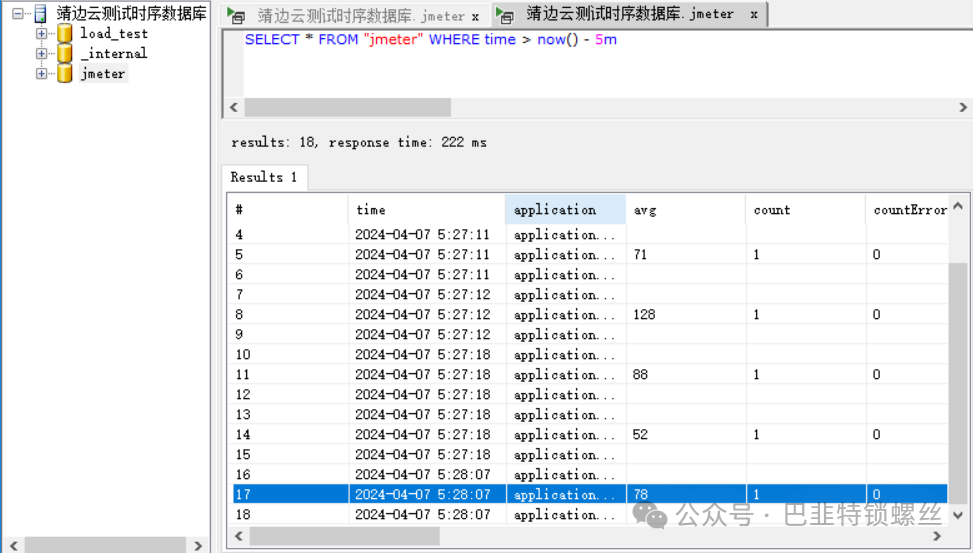Click query editor scroll left arrow
Image resolution: width=973 pixels, height=553 pixels.
click(234, 107)
